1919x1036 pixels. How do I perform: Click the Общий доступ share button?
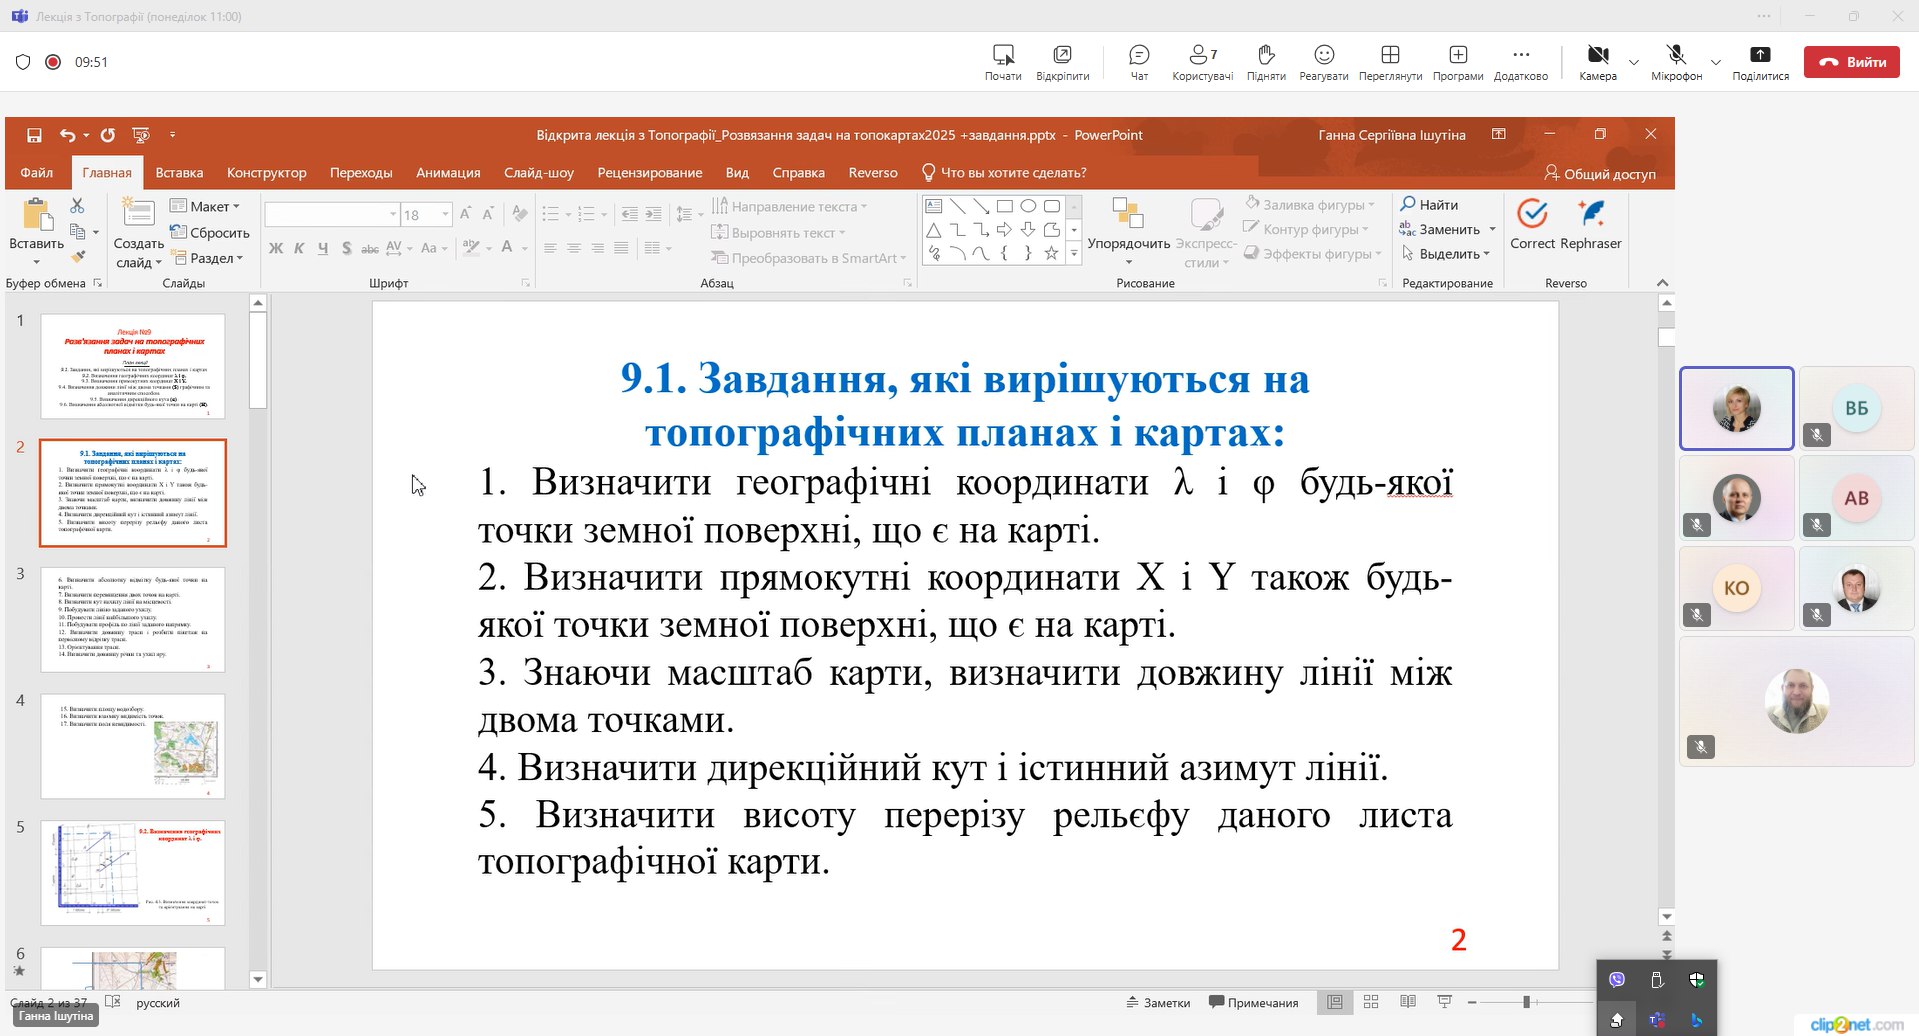tap(1600, 174)
